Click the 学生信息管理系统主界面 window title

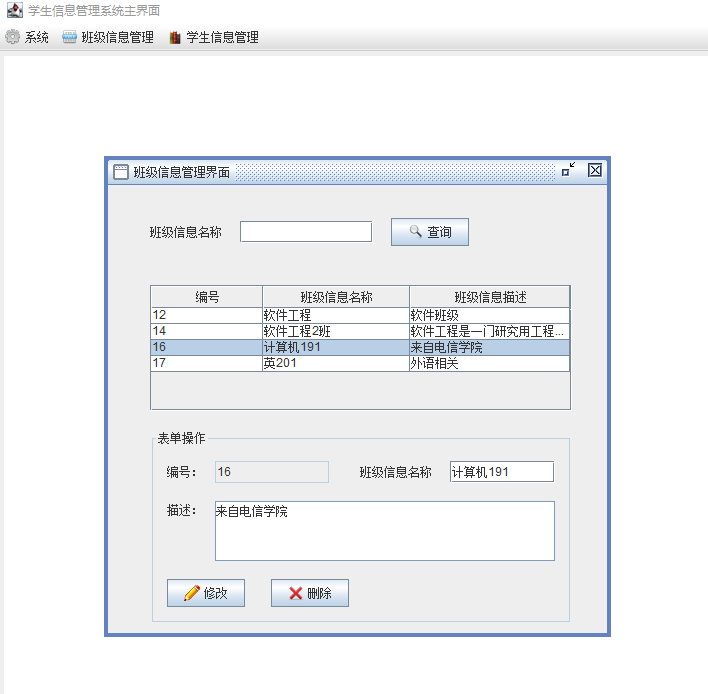94,10
